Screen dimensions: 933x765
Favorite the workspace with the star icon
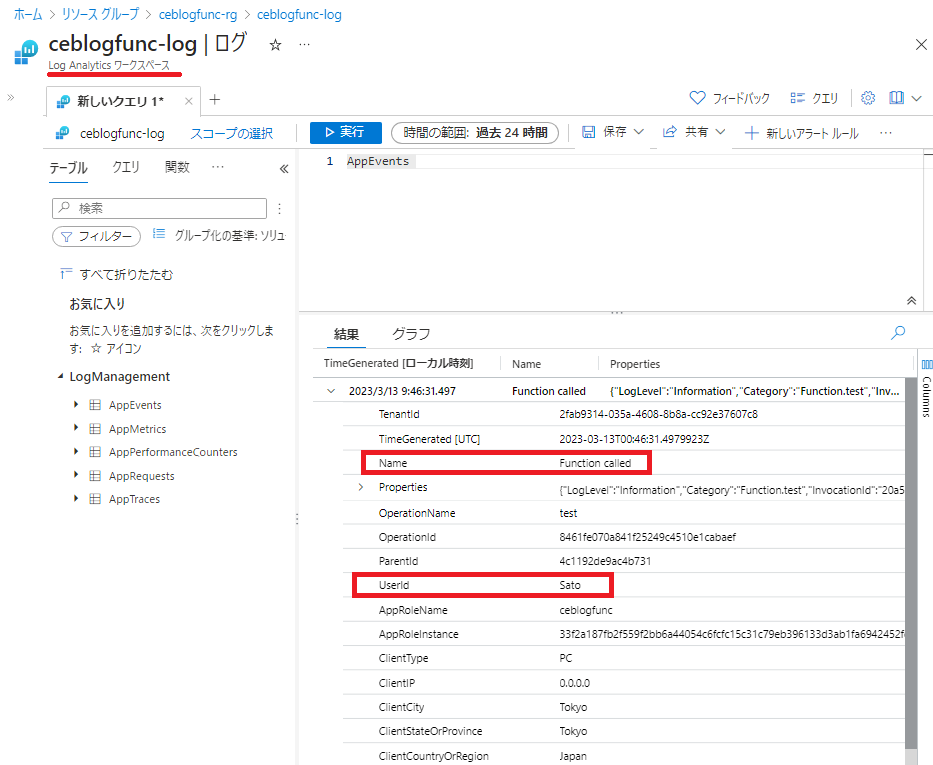point(275,45)
